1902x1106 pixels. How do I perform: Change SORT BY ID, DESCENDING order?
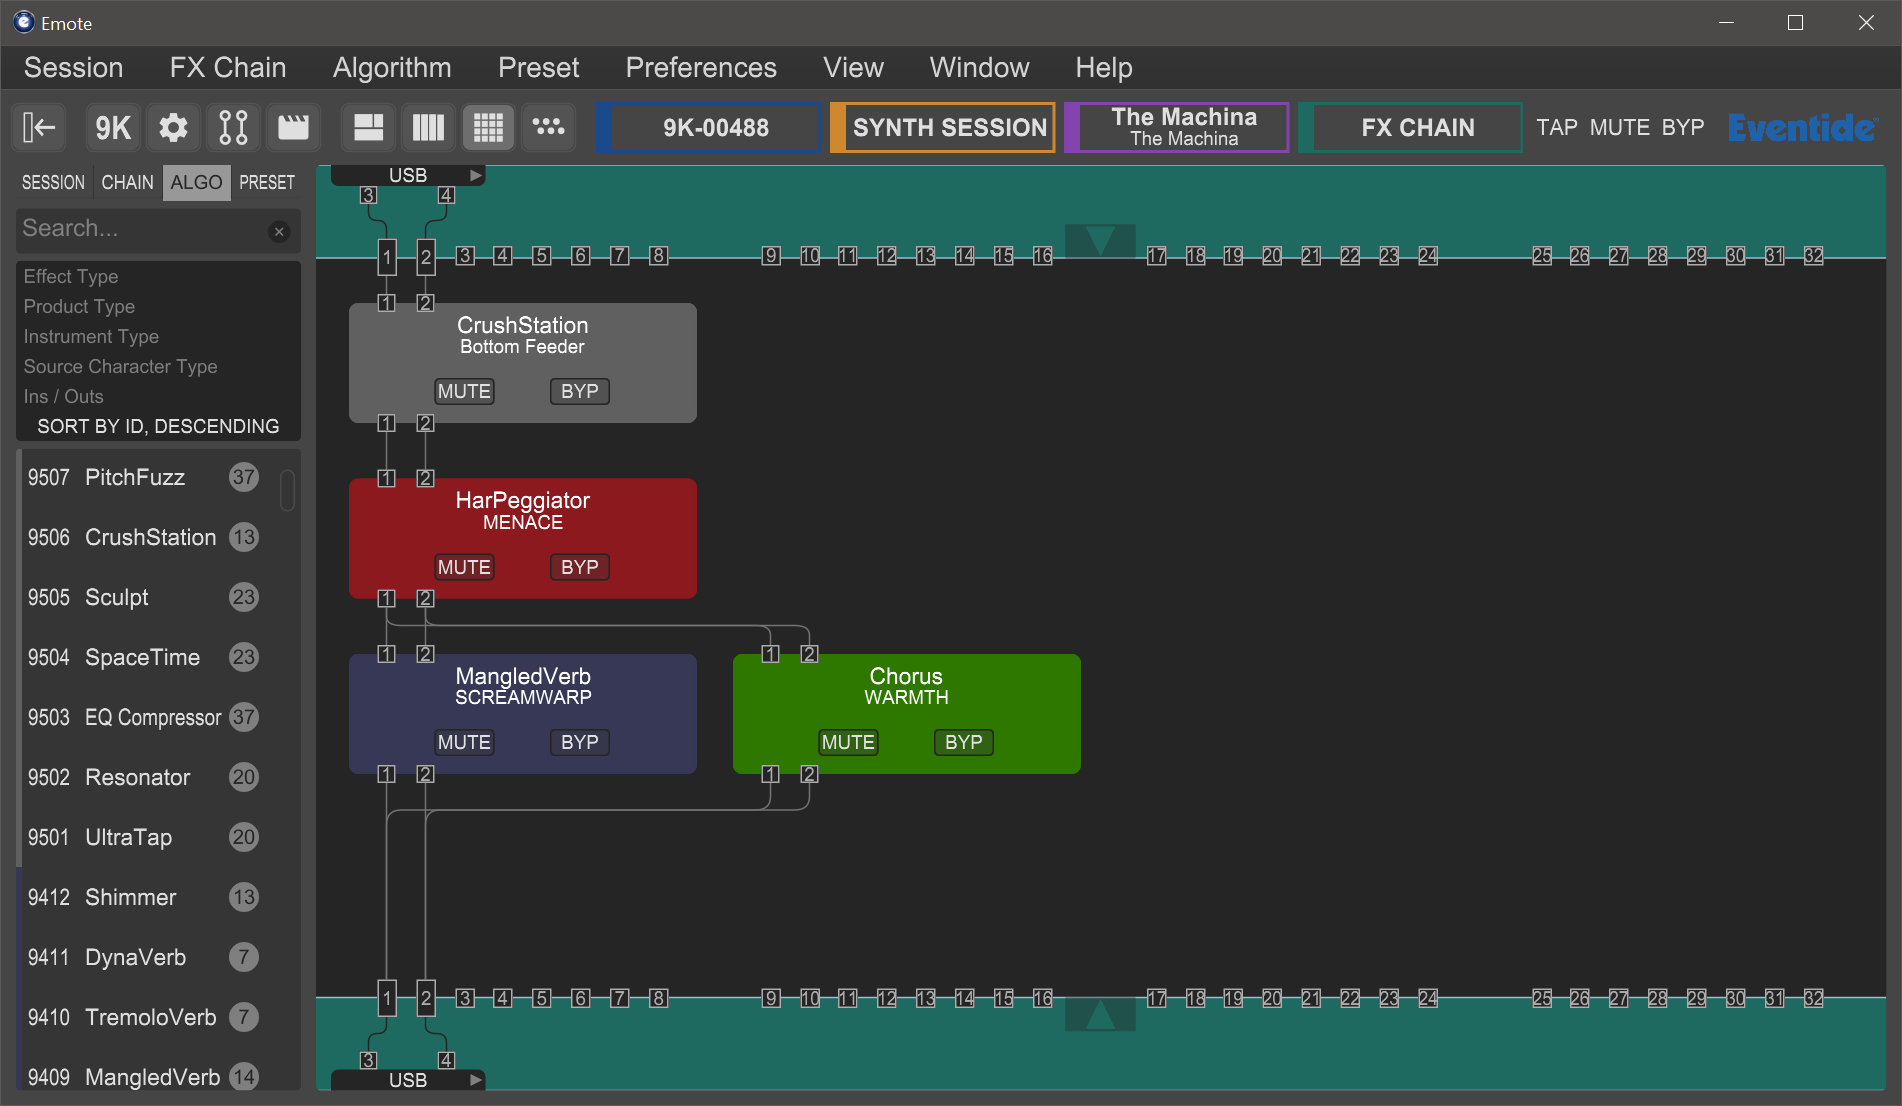(158, 426)
